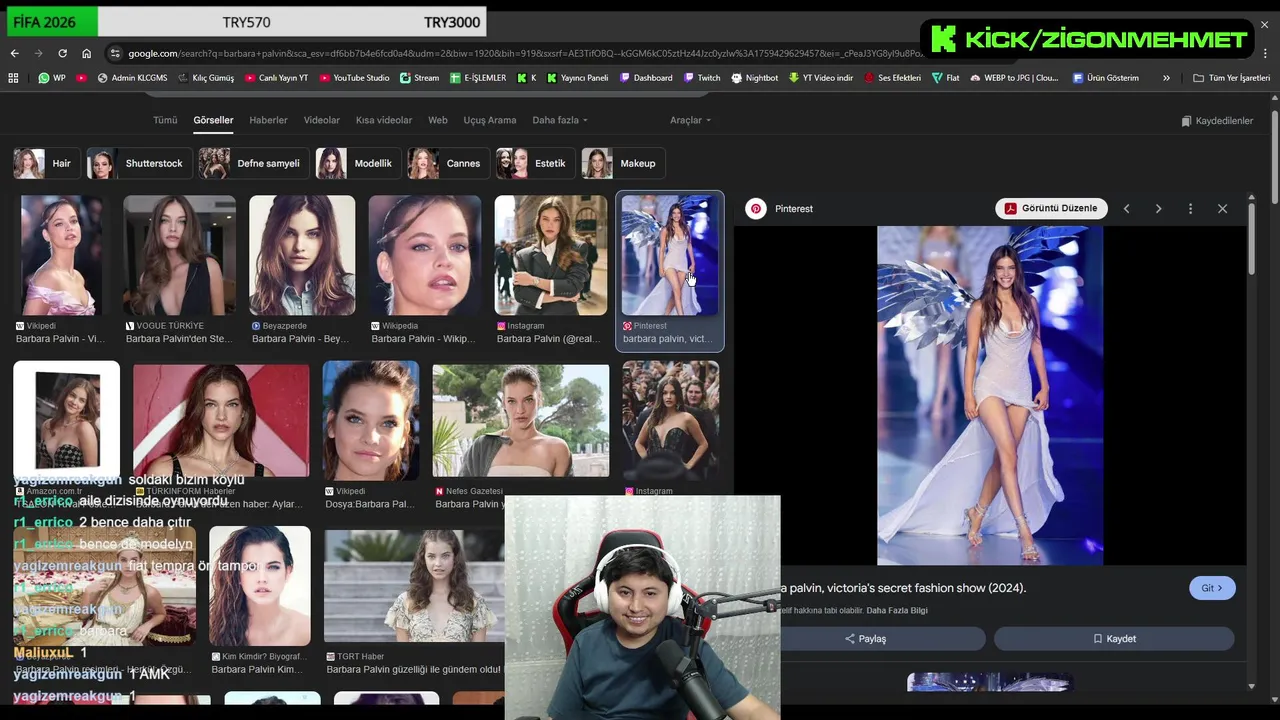The image size is (1280, 720).
Task: Open the Flat bookmark
Action: [x=946, y=78]
